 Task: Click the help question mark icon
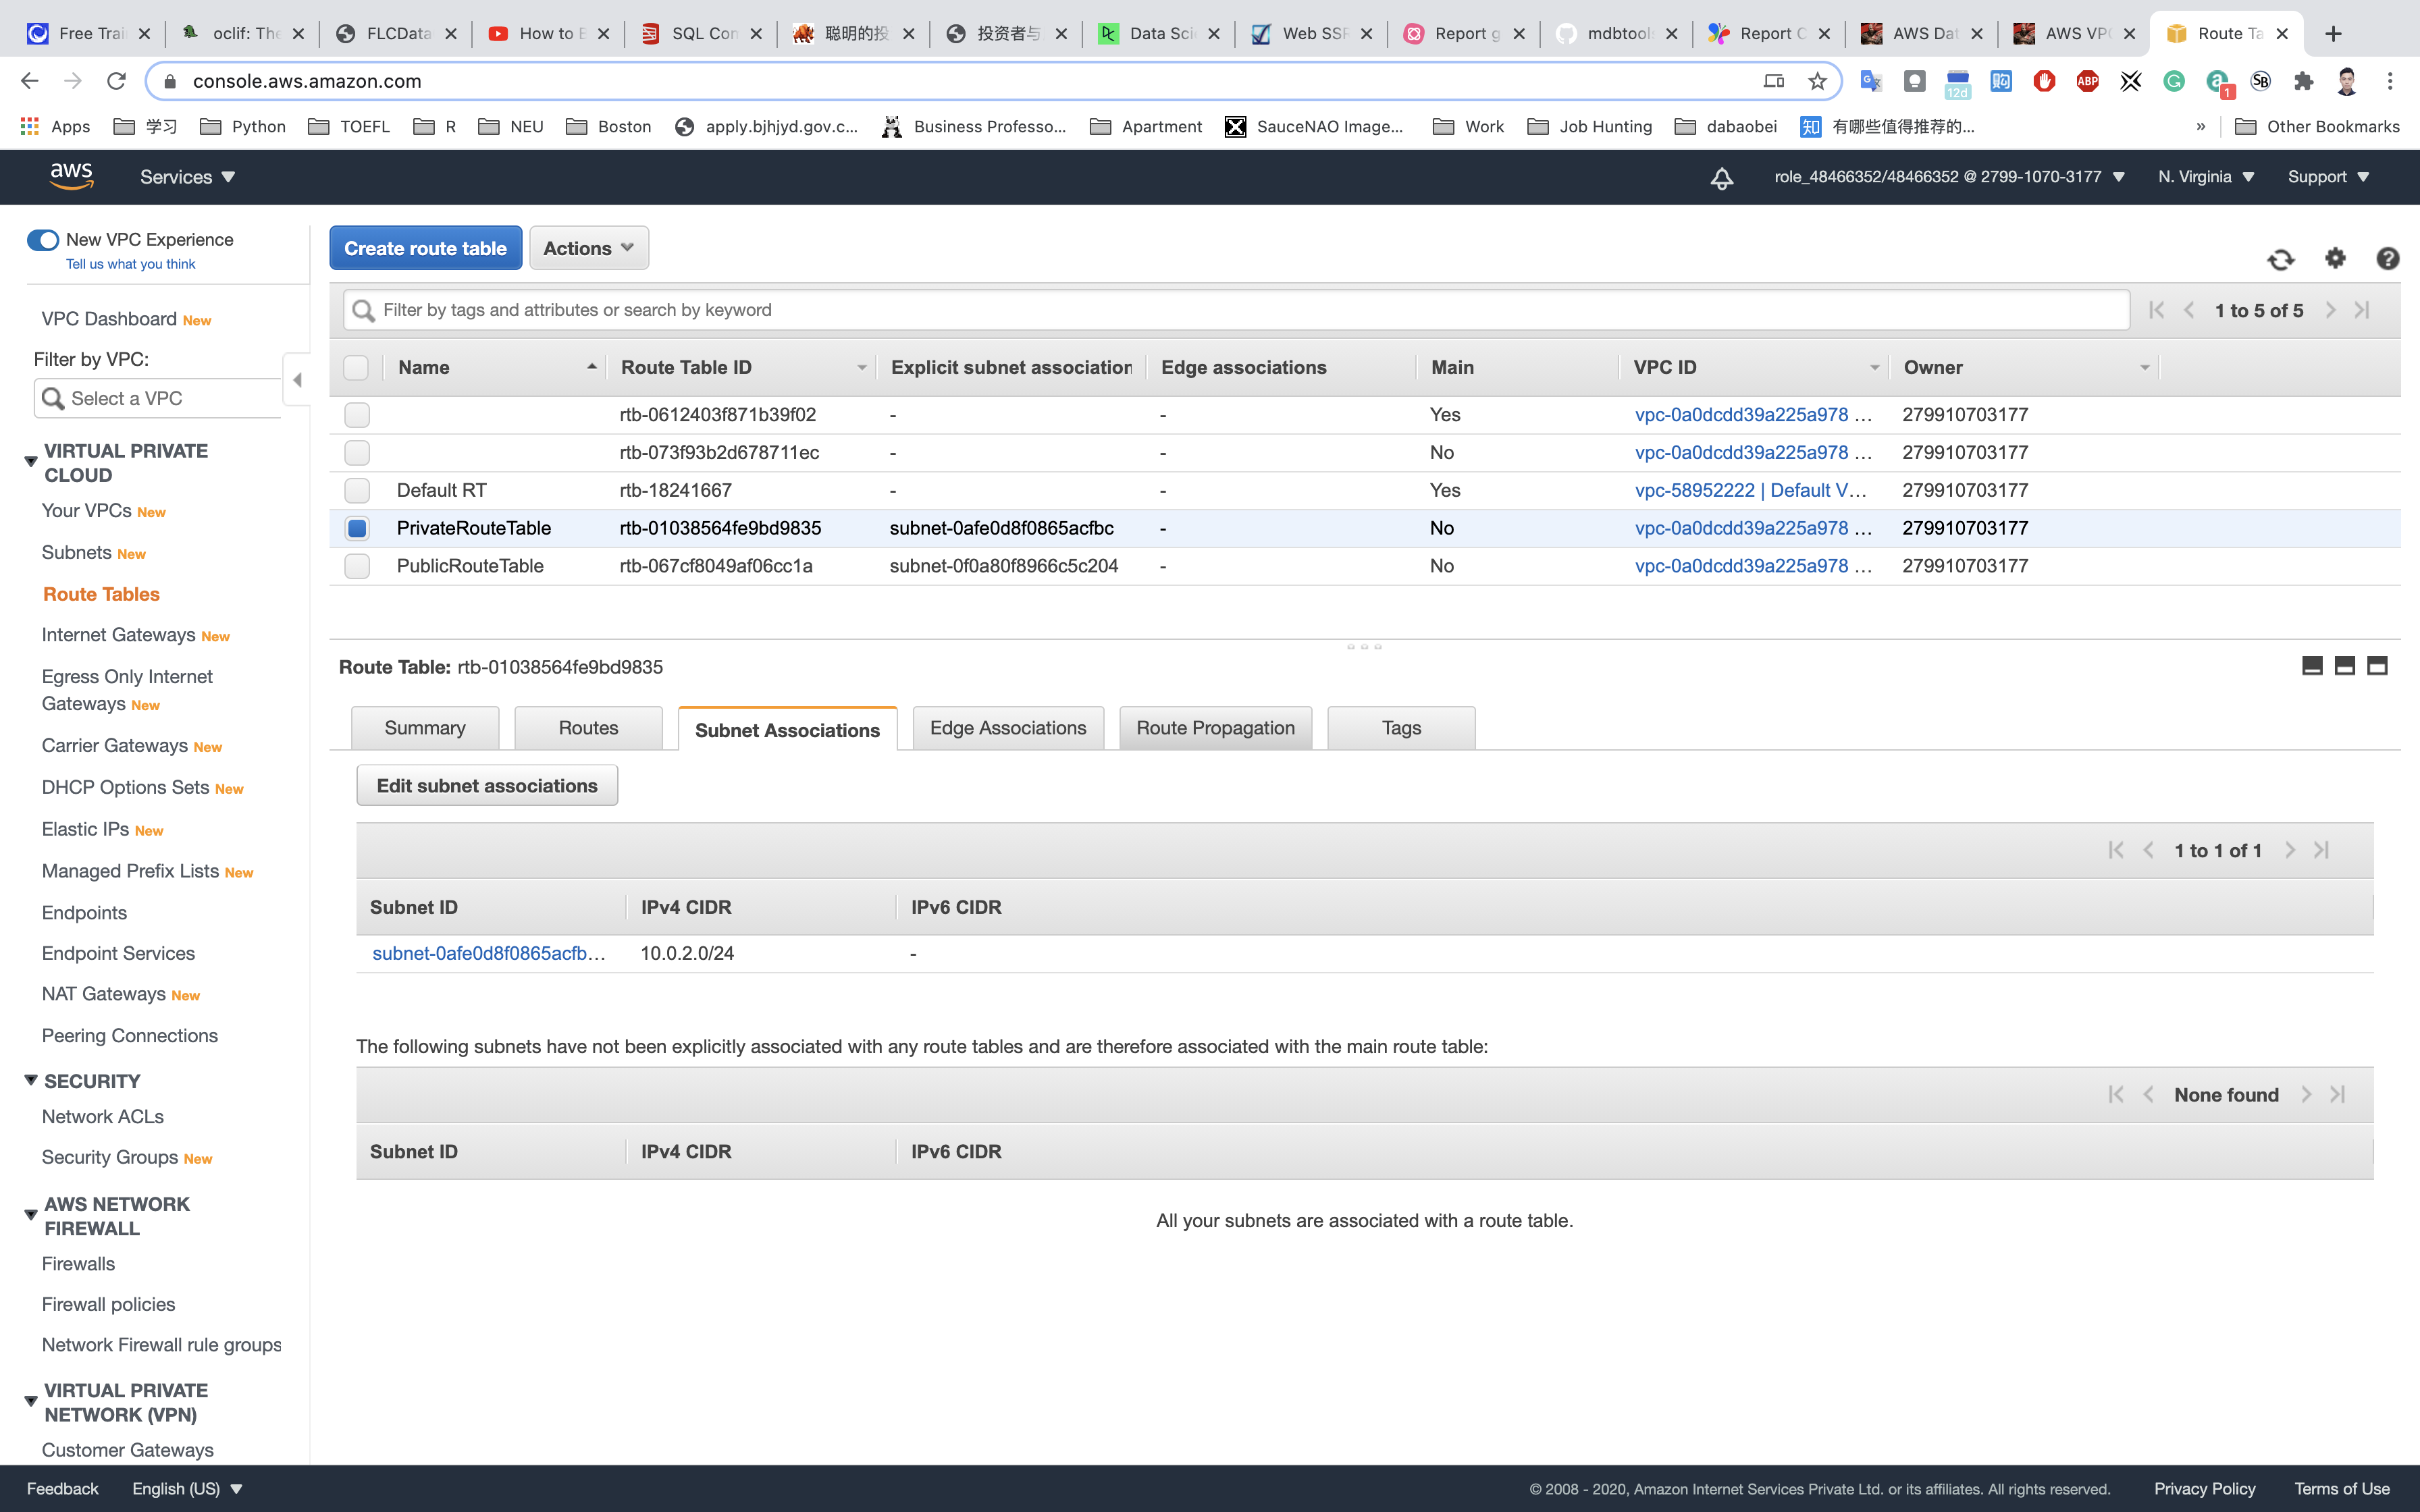coord(2387,259)
